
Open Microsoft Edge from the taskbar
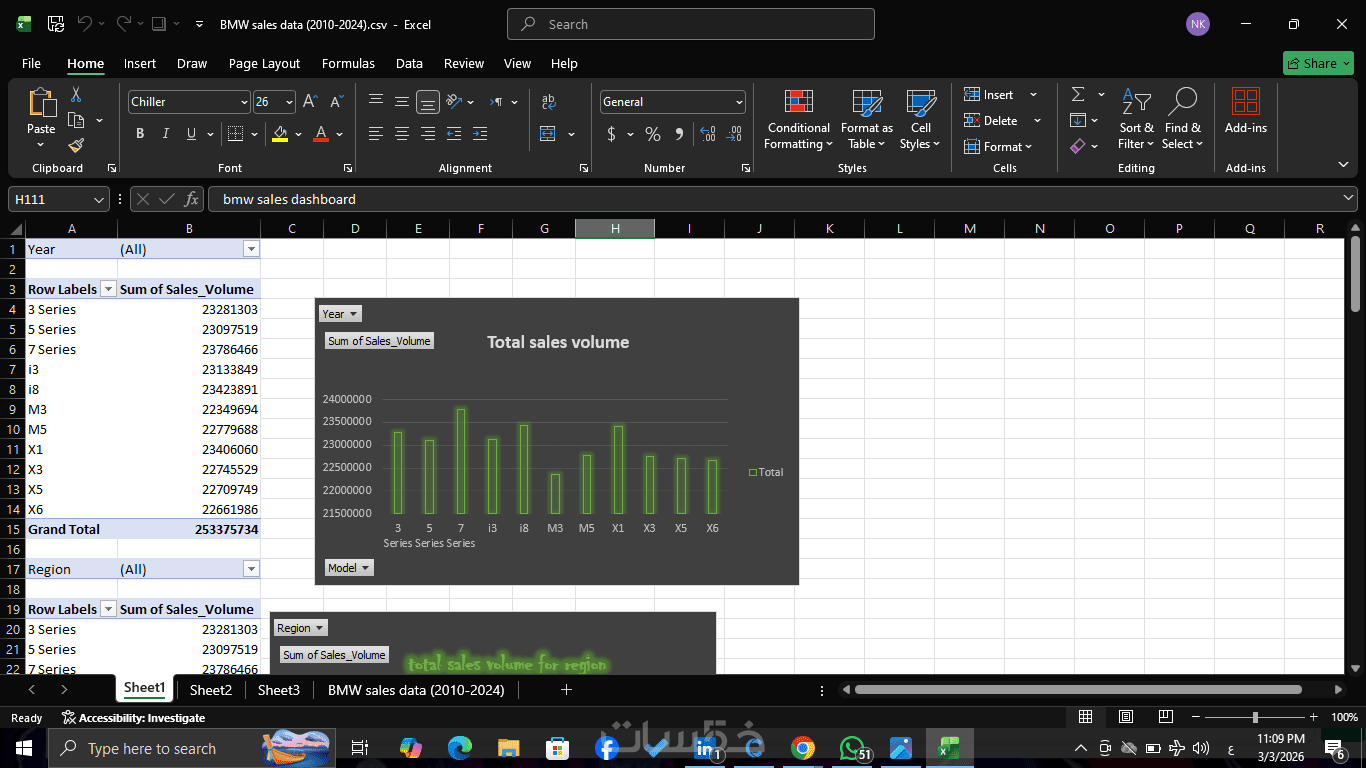tap(460, 748)
